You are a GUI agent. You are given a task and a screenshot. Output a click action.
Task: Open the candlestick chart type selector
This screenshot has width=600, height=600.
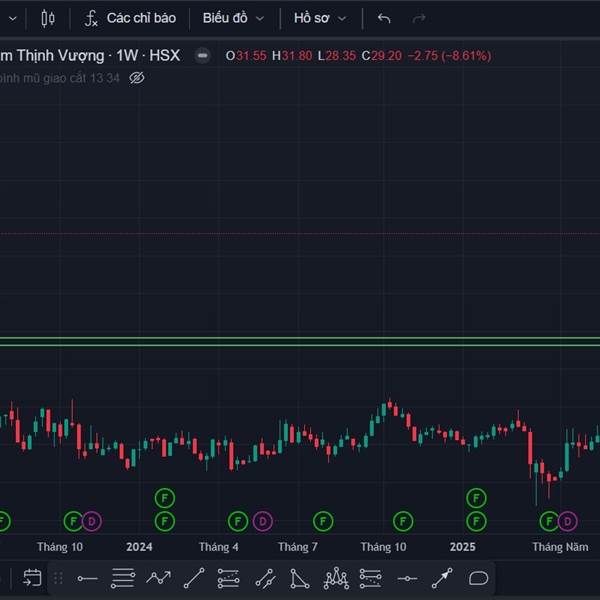47,18
